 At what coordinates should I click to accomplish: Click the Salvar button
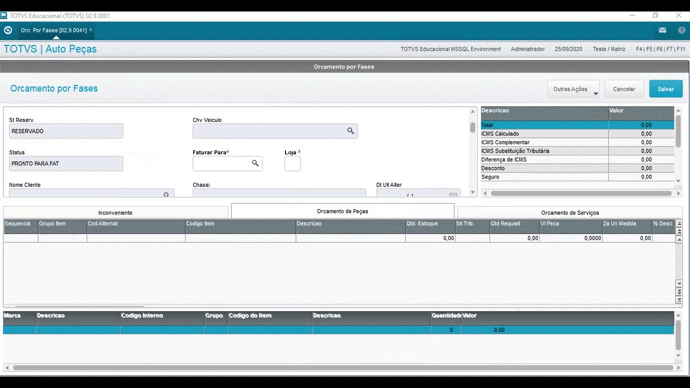tap(666, 89)
